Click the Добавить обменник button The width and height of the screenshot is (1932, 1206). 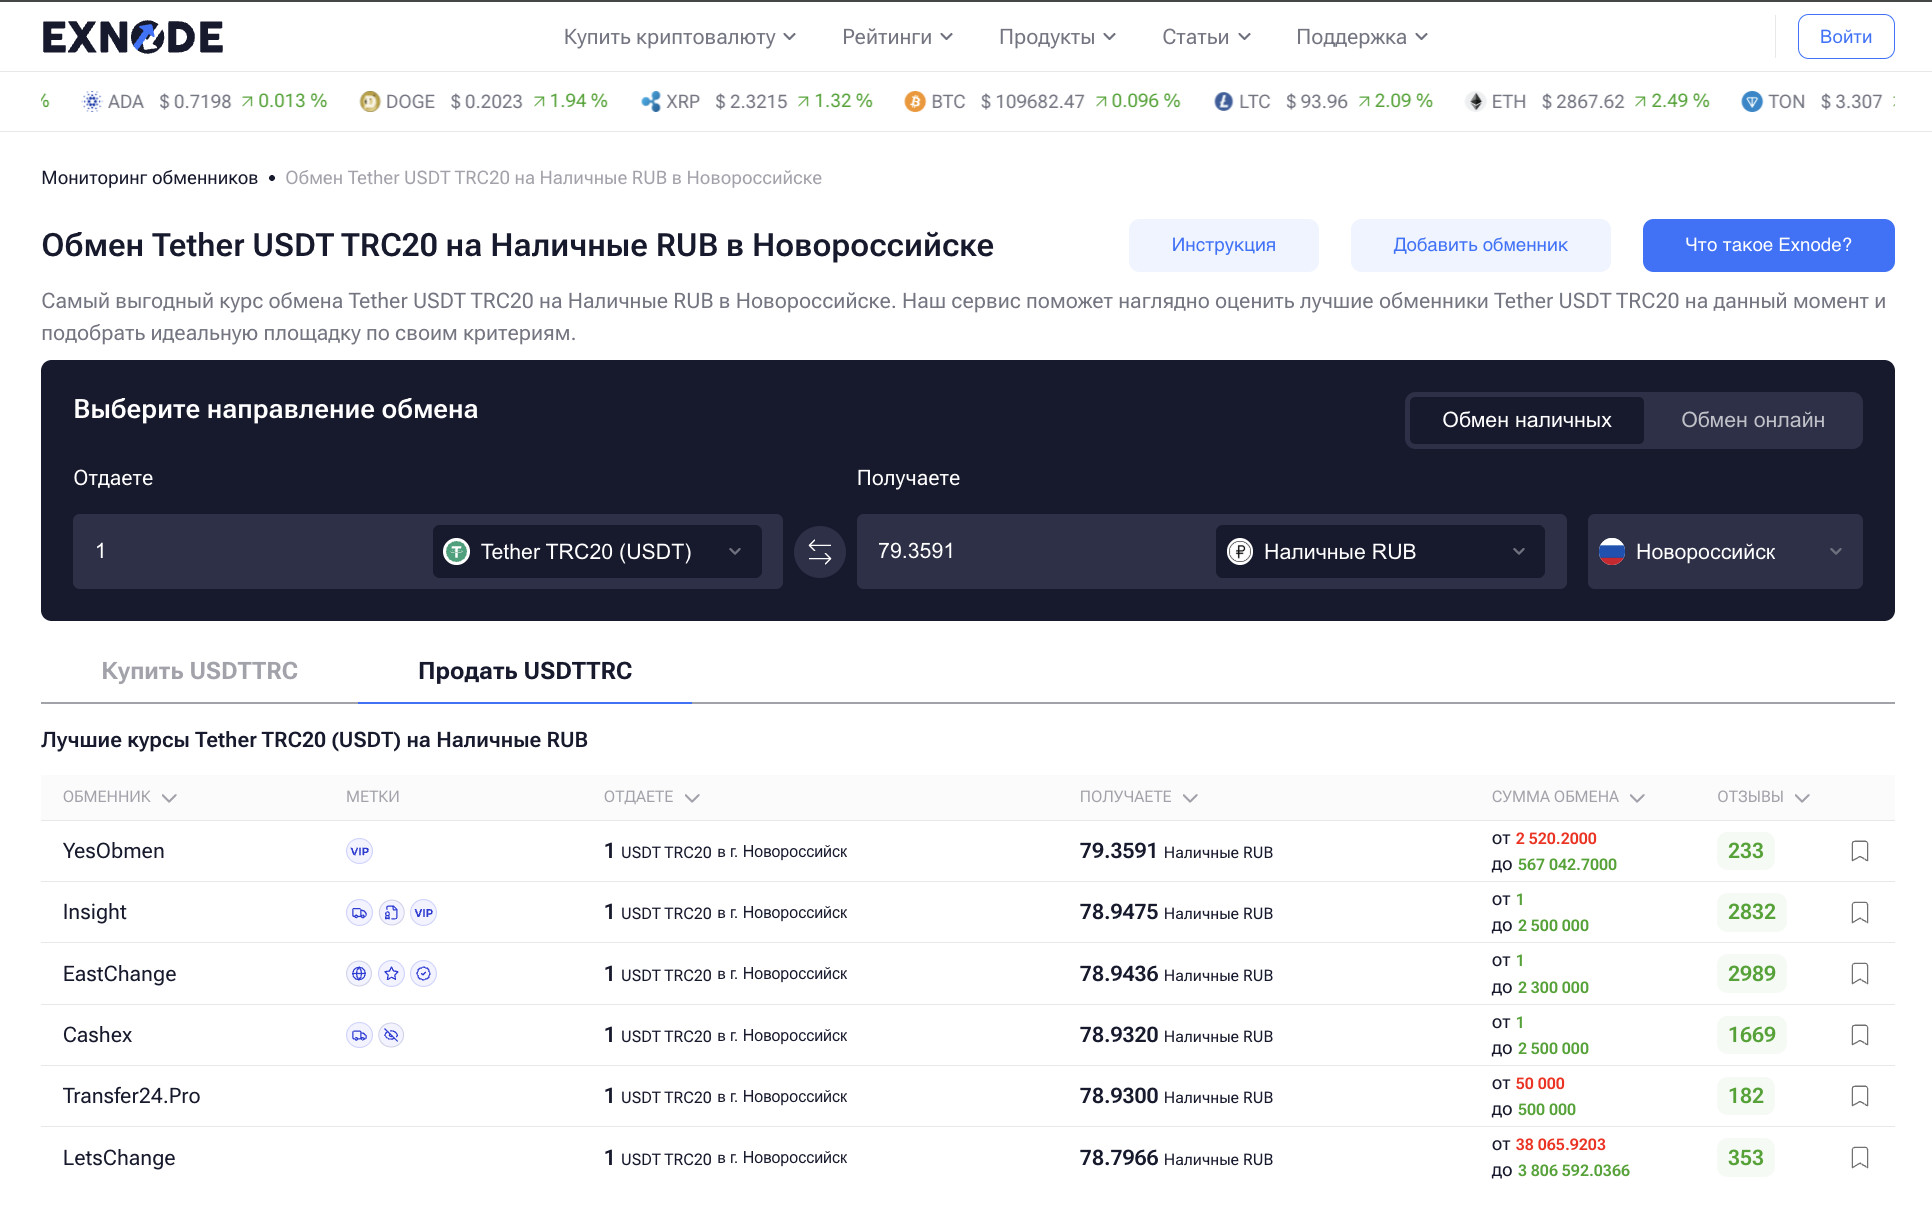[x=1480, y=245]
